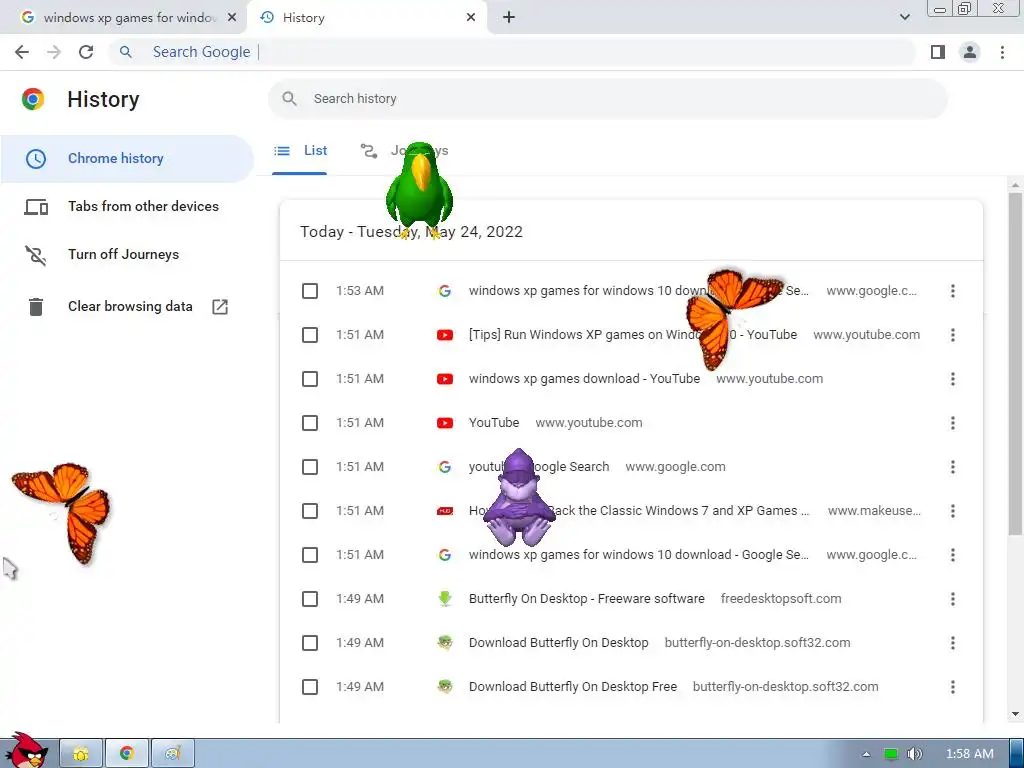Screen dimensions: 1024x768
Task: Click the Chrome logo next to History
Action: tap(33, 99)
